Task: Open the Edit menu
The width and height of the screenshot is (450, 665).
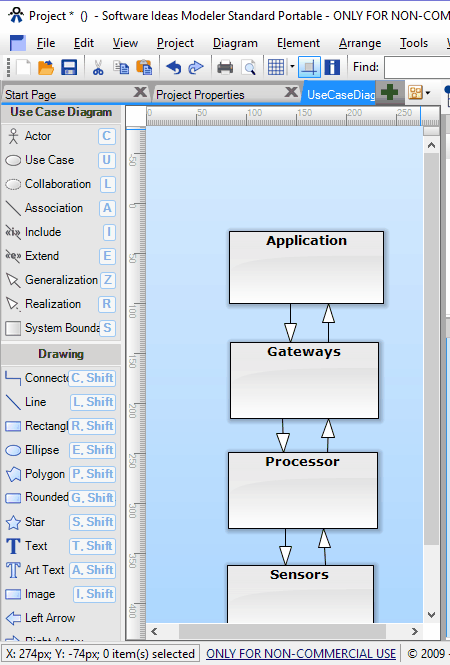Action: pos(84,43)
